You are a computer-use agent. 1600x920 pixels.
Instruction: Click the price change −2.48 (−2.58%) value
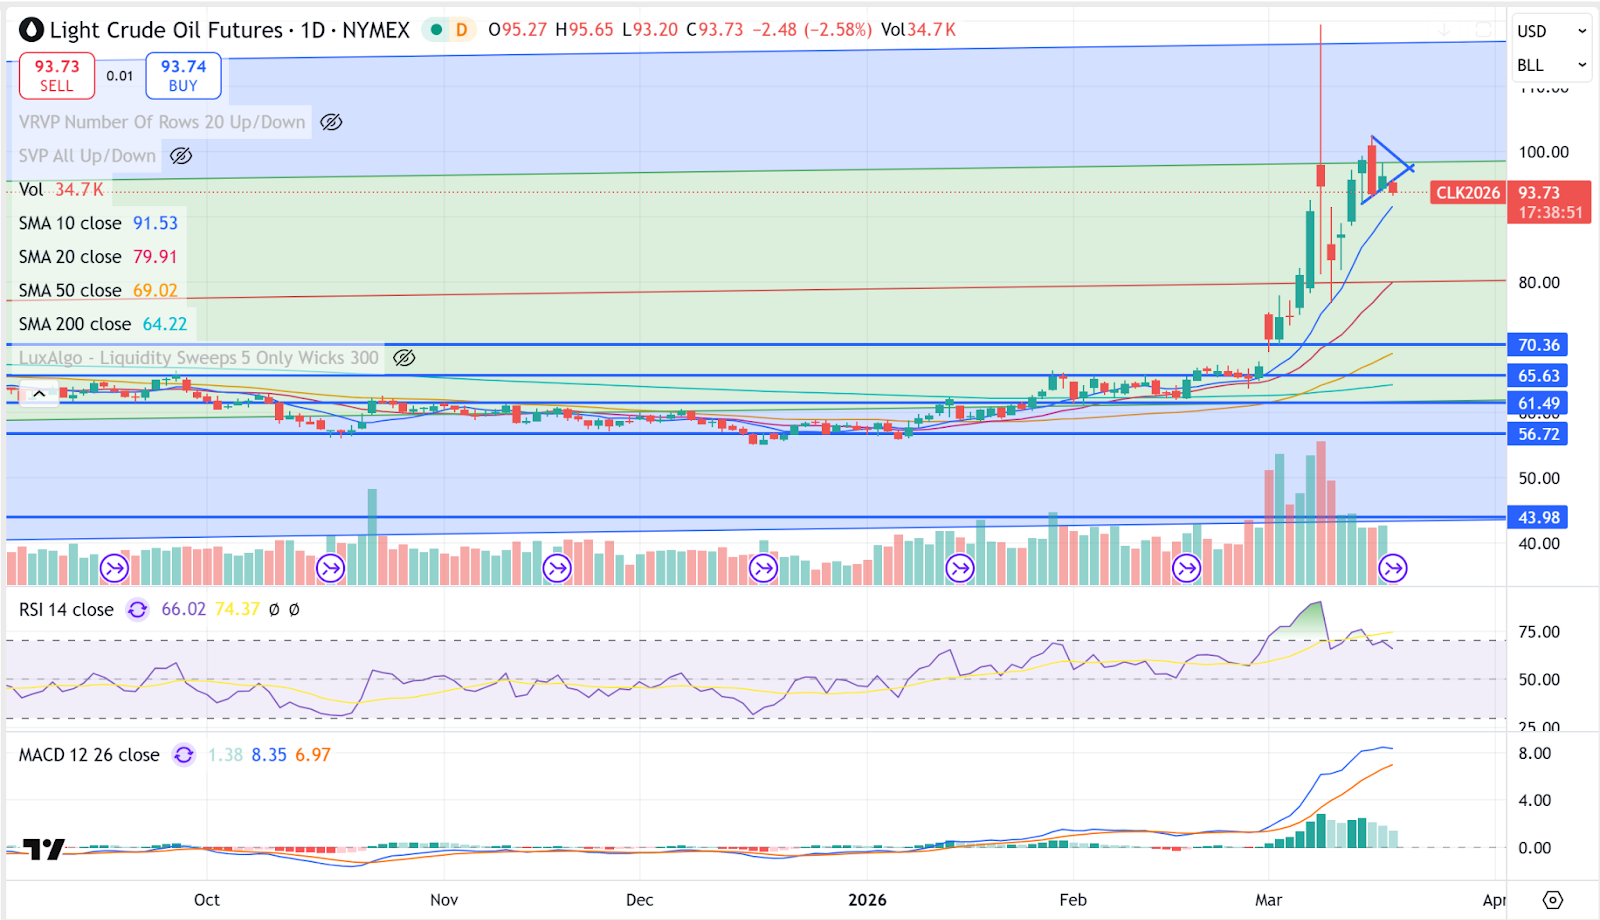812,30
